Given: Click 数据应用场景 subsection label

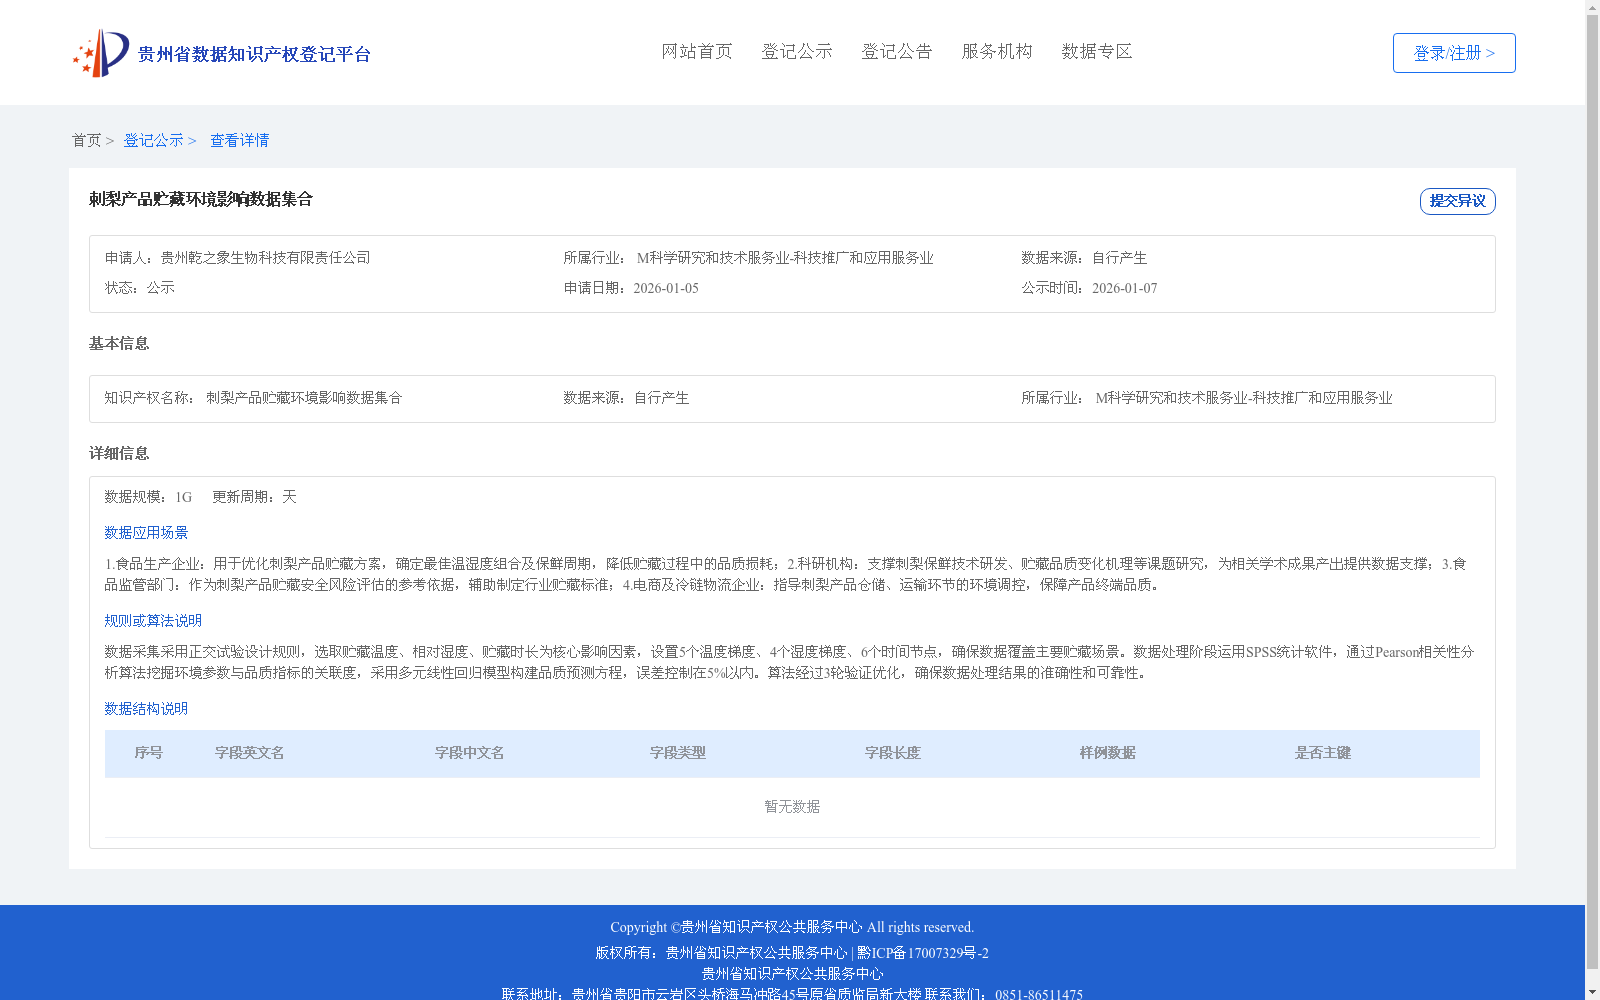Looking at the screenshot, I should tap(146, 533).
